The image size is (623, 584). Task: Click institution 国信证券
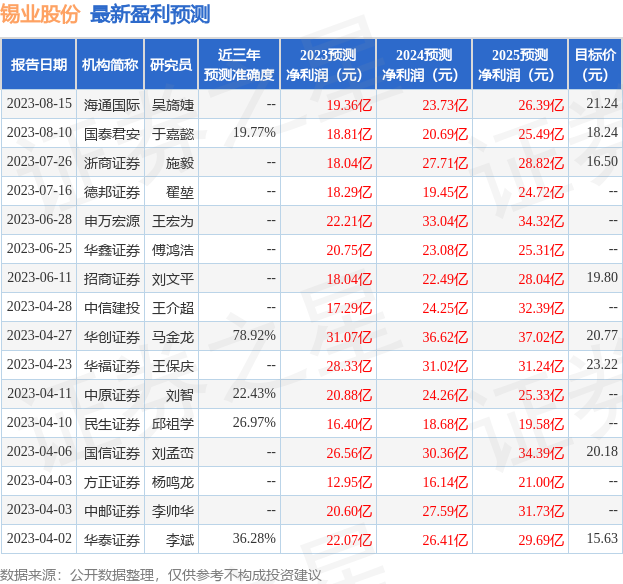tap(112, 453)
